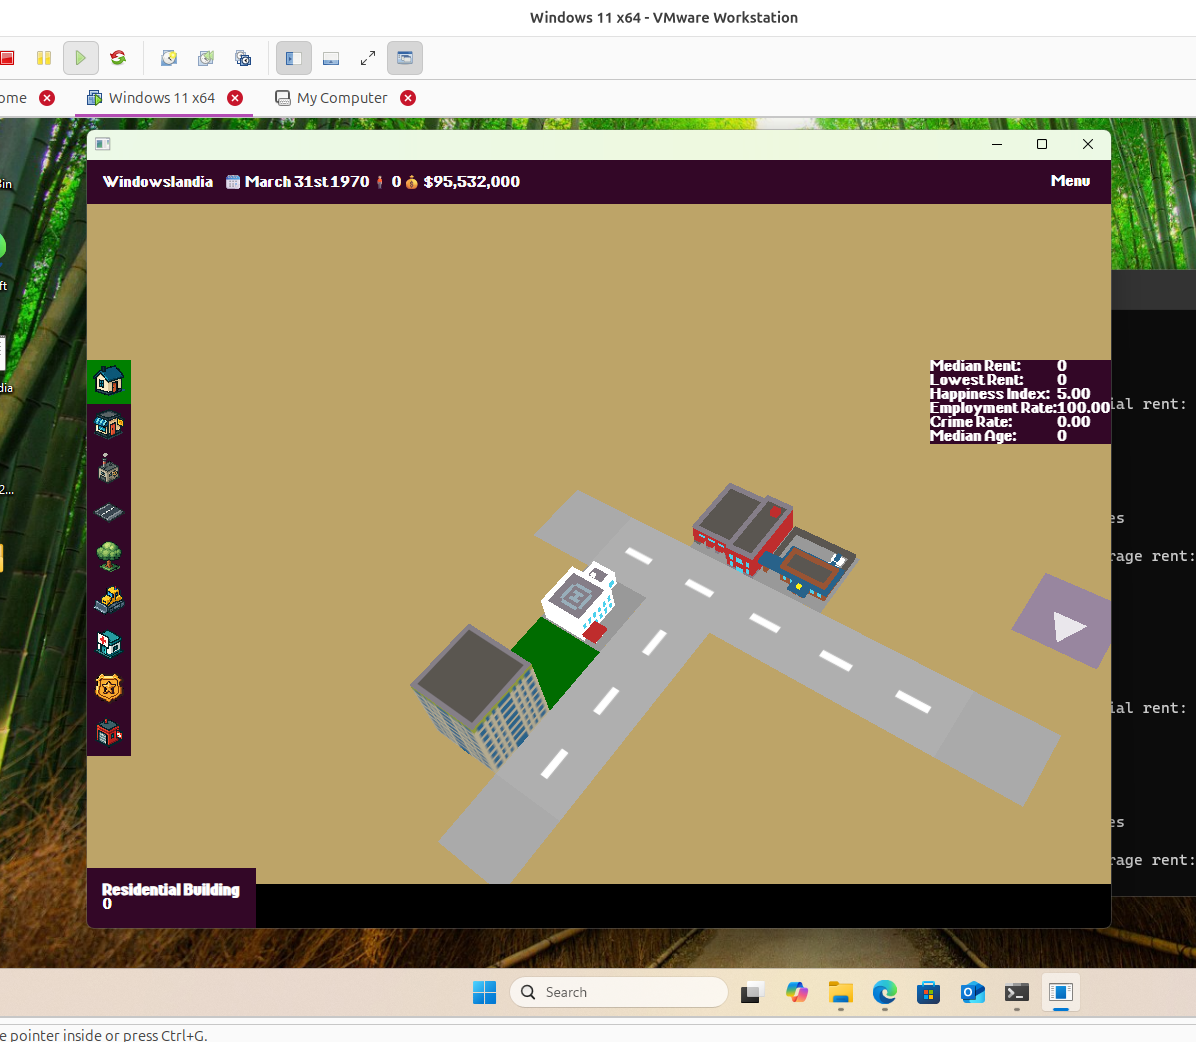Select the residential house build tool

click(x=109, y=381)
